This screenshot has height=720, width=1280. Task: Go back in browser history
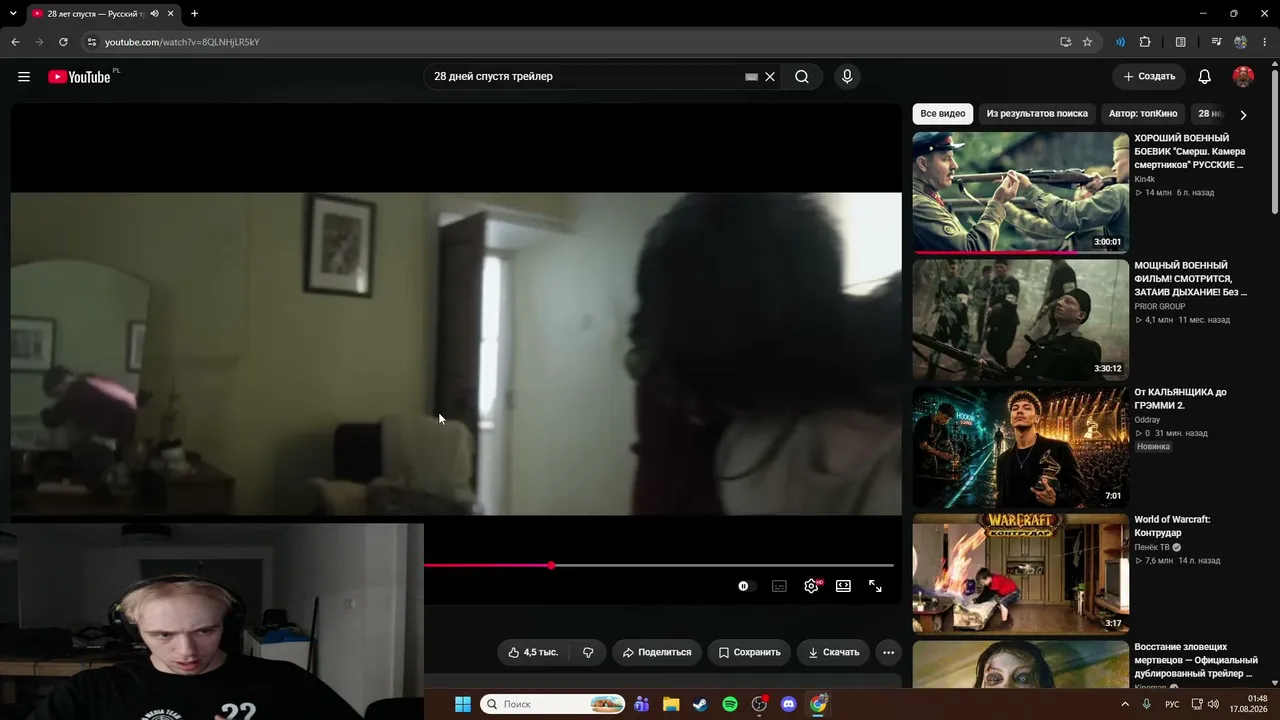[15, 42]
